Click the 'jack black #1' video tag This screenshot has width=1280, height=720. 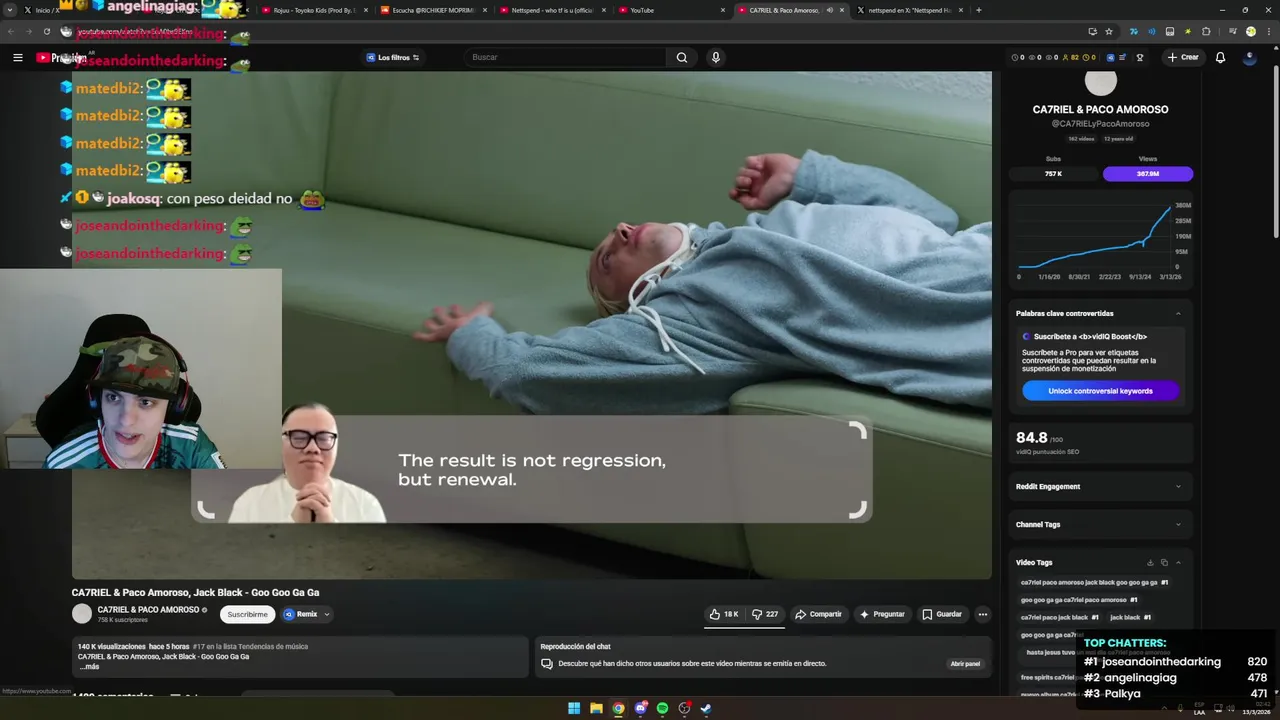pyautogui.click(x=1130, y=617)
